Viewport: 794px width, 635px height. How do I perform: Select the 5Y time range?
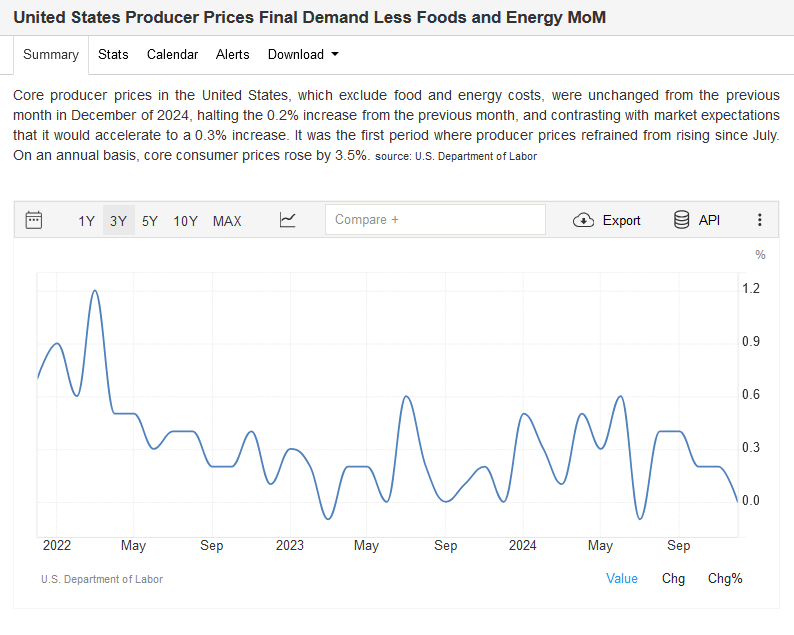pyautogui.click(x=150, y=221)
